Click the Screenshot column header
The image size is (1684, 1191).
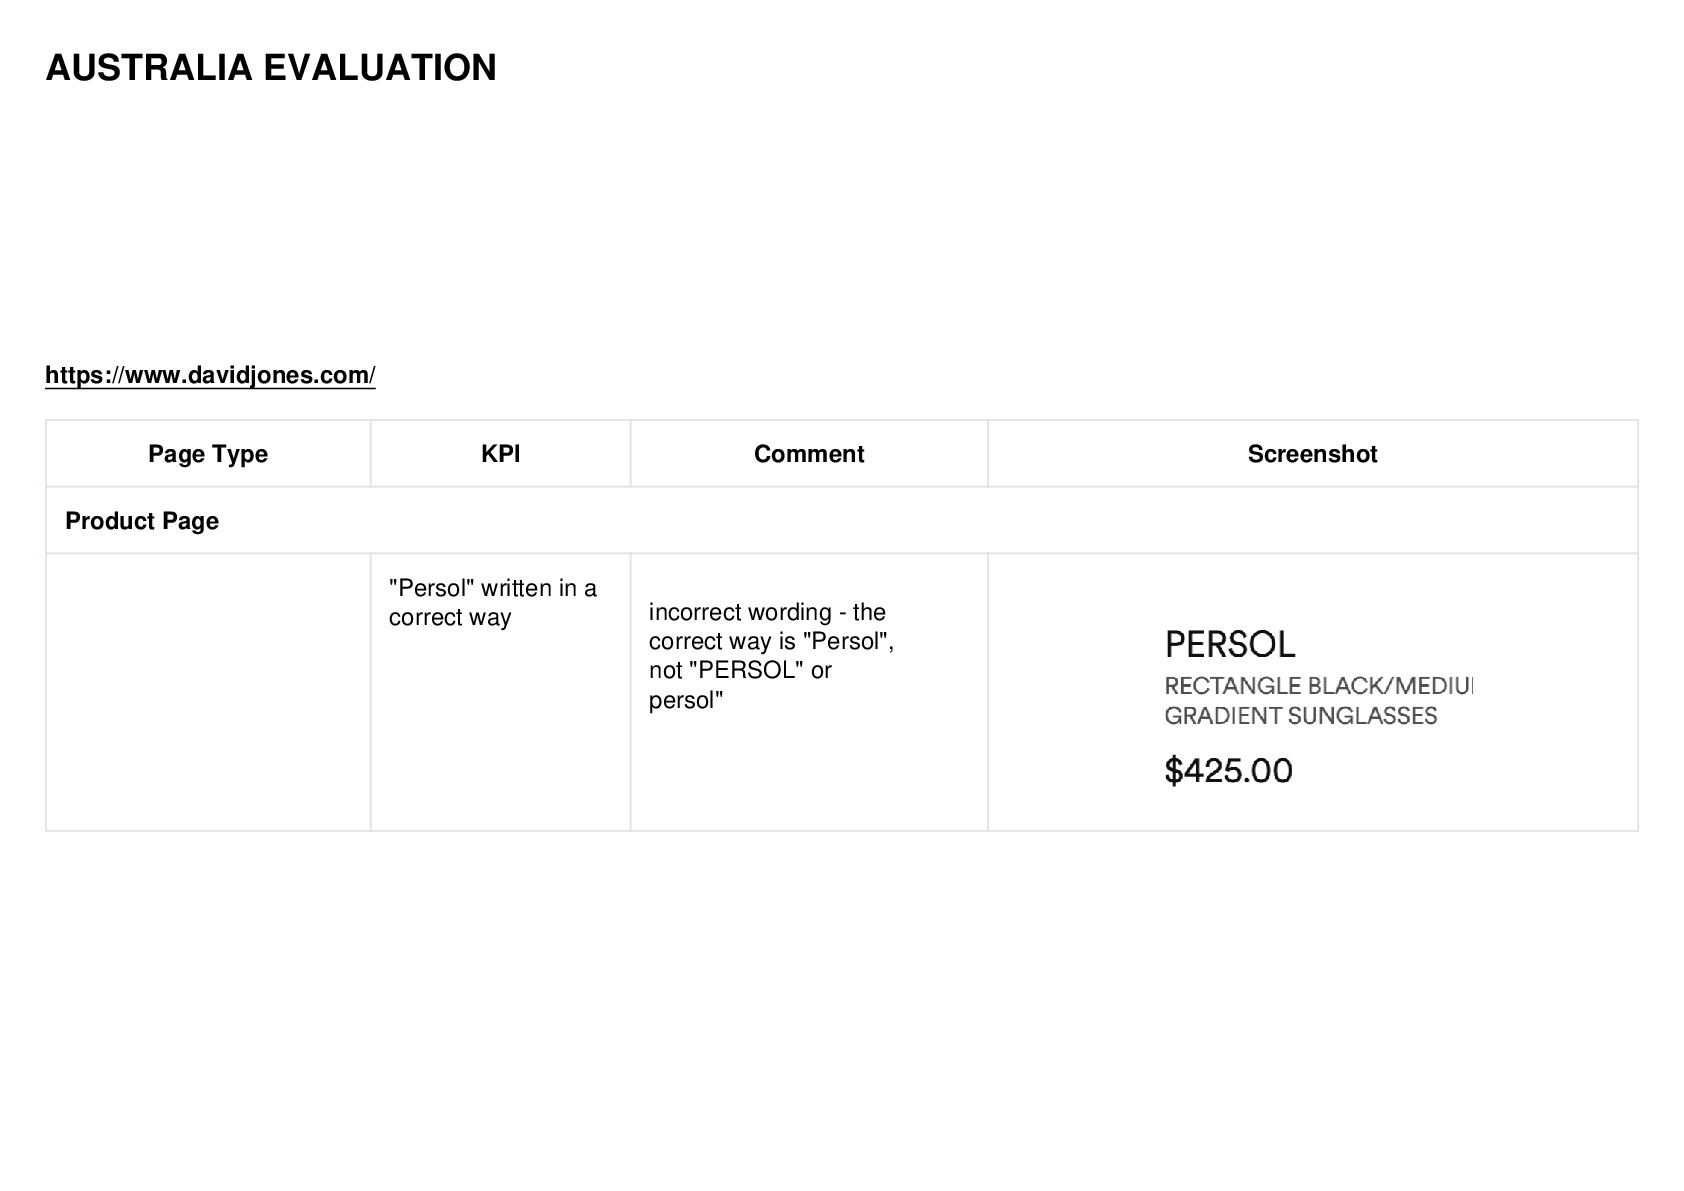(1312, 454)
